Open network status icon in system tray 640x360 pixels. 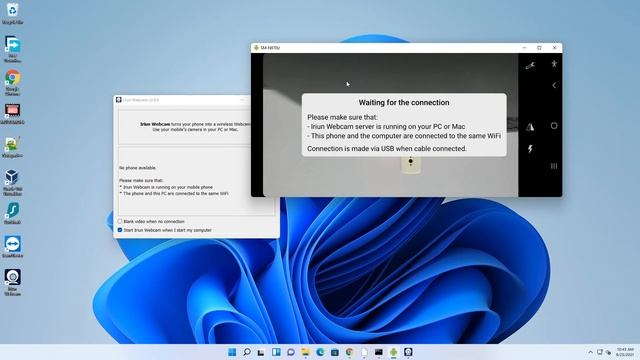click(600, 352)
